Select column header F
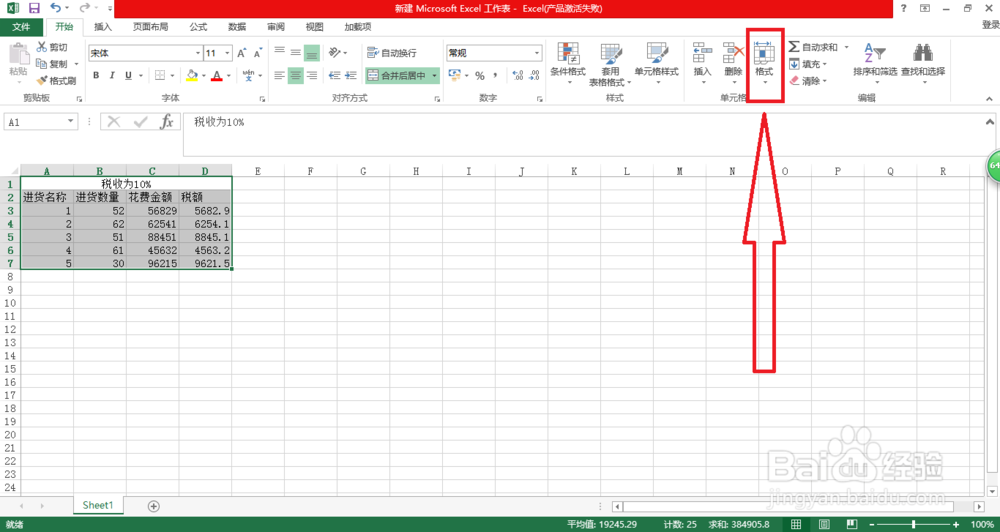Screen dimensions: 1000x532 pyautogui.click(x=310, y=171)
